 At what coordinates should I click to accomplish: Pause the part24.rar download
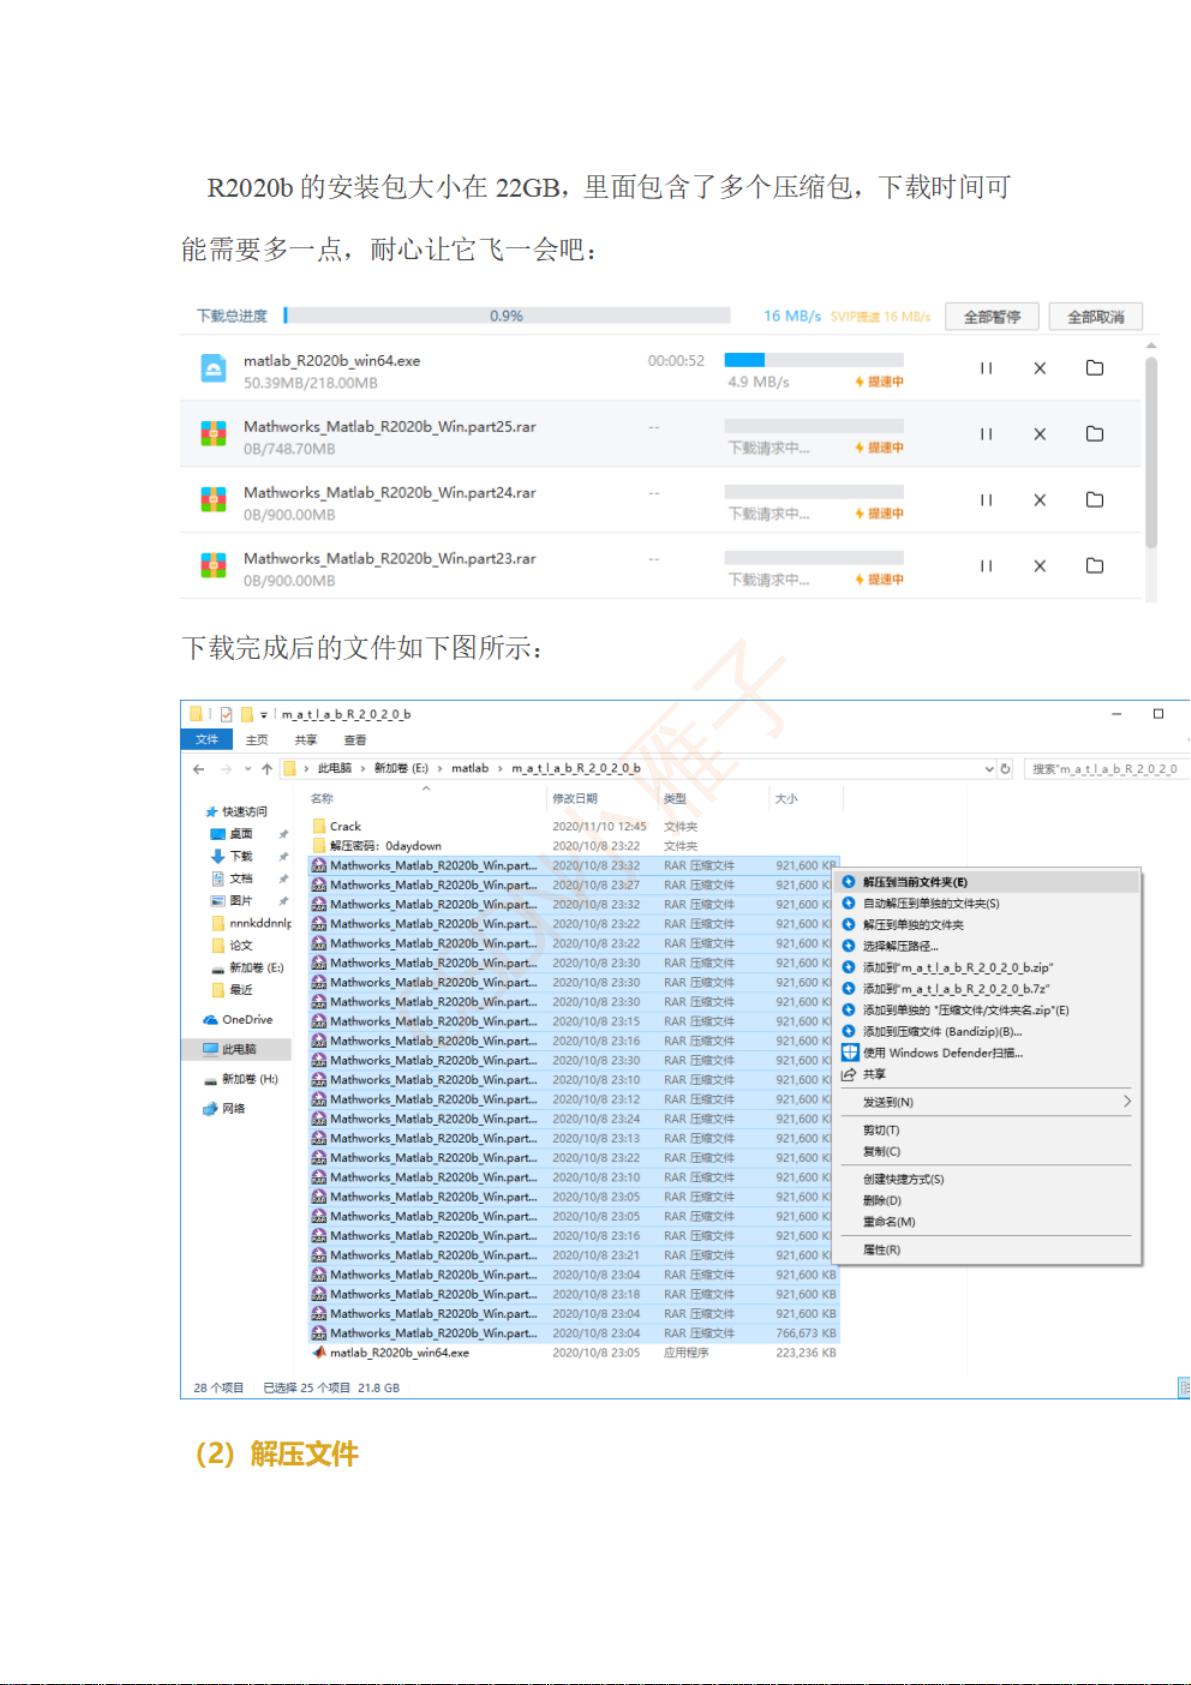click(986, 500)
